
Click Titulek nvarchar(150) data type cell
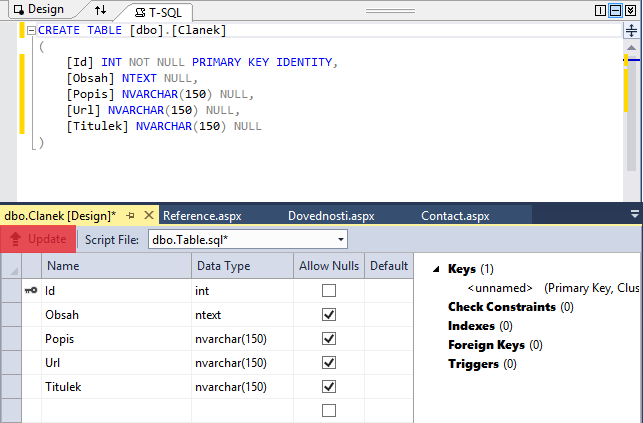(x=242, y=387)
